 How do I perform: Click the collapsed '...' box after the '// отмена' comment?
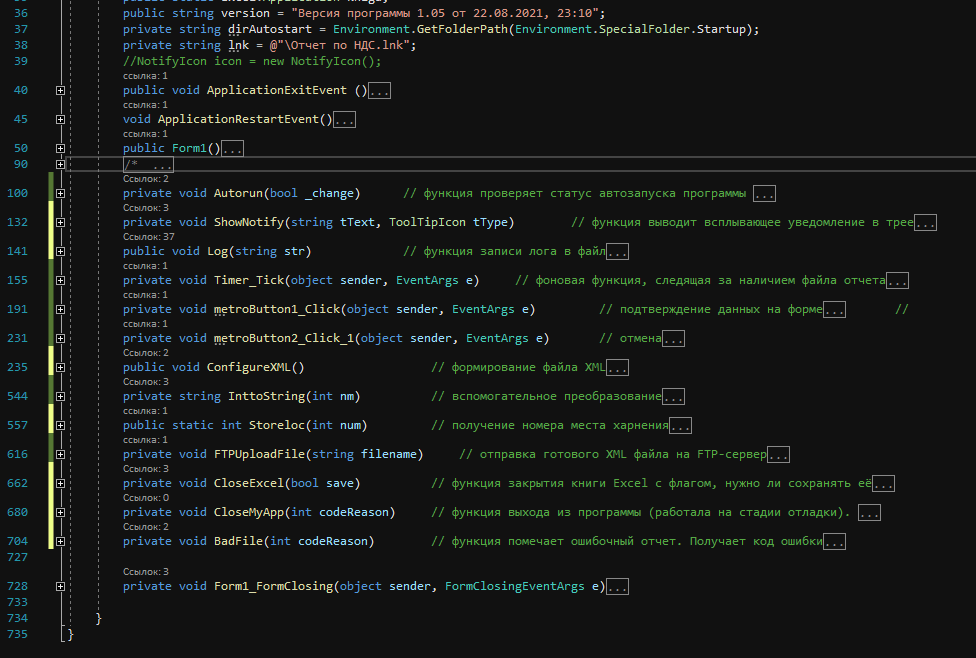tap(673, 339)
